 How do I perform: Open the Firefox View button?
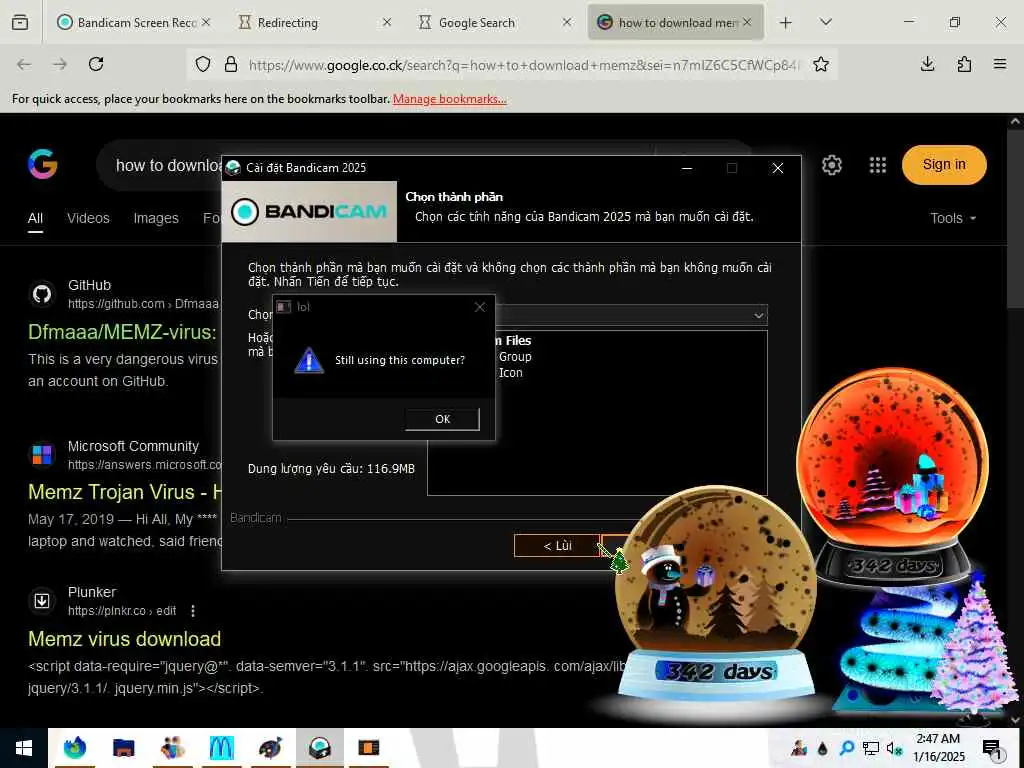20,23
